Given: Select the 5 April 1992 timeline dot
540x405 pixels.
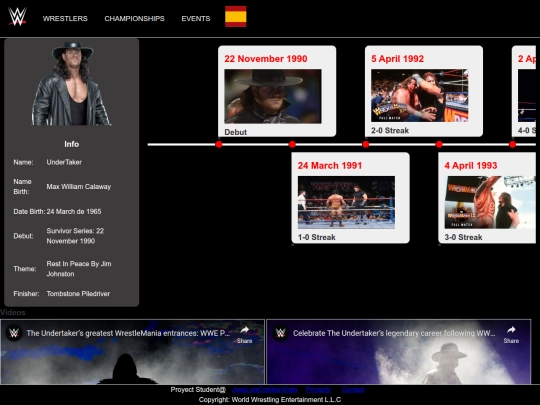Looking at the screenshot, I should pos(366,144).
